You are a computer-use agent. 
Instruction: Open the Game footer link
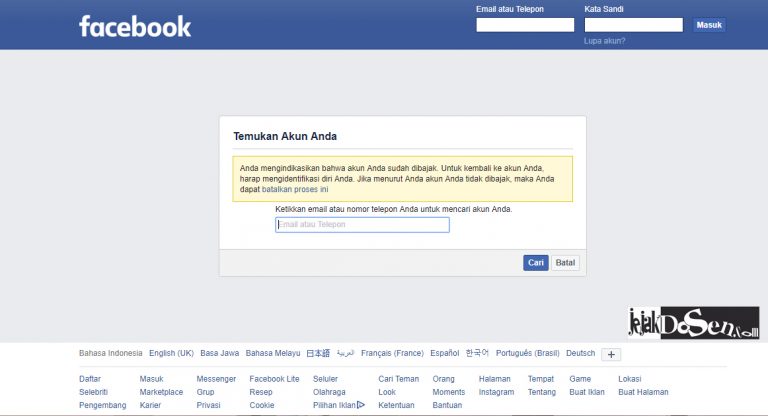pyautogui.click(x=580, y=379)
